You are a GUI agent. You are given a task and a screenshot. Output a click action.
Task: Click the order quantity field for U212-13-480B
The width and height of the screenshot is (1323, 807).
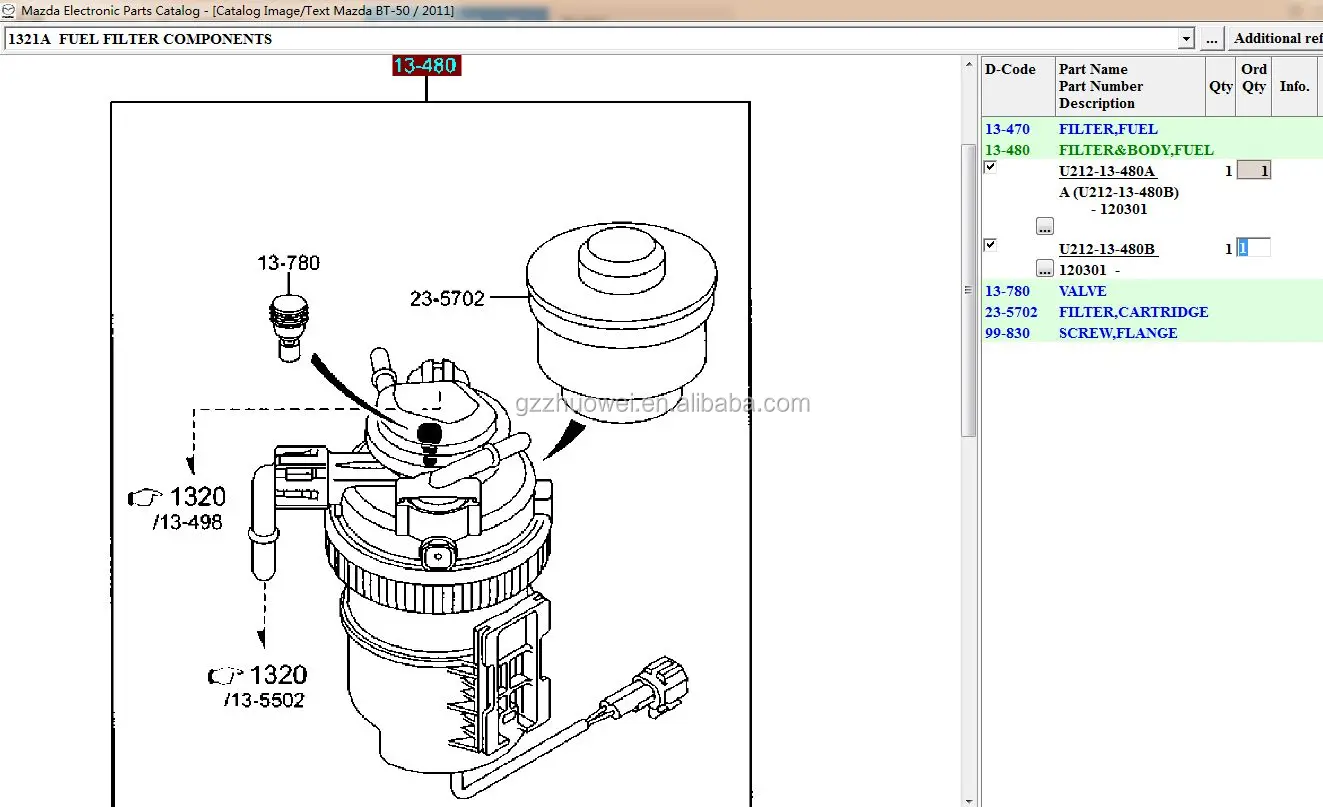tap(1254, 248)
